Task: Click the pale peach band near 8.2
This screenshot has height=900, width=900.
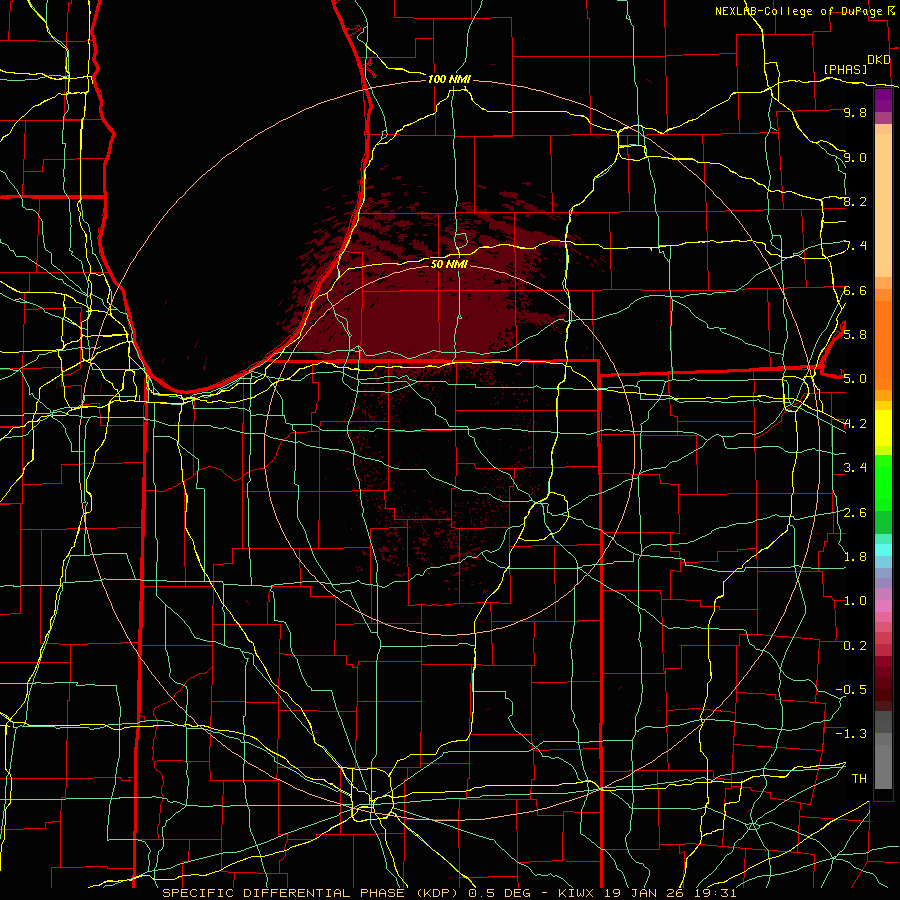Action: tap(883, 205)
